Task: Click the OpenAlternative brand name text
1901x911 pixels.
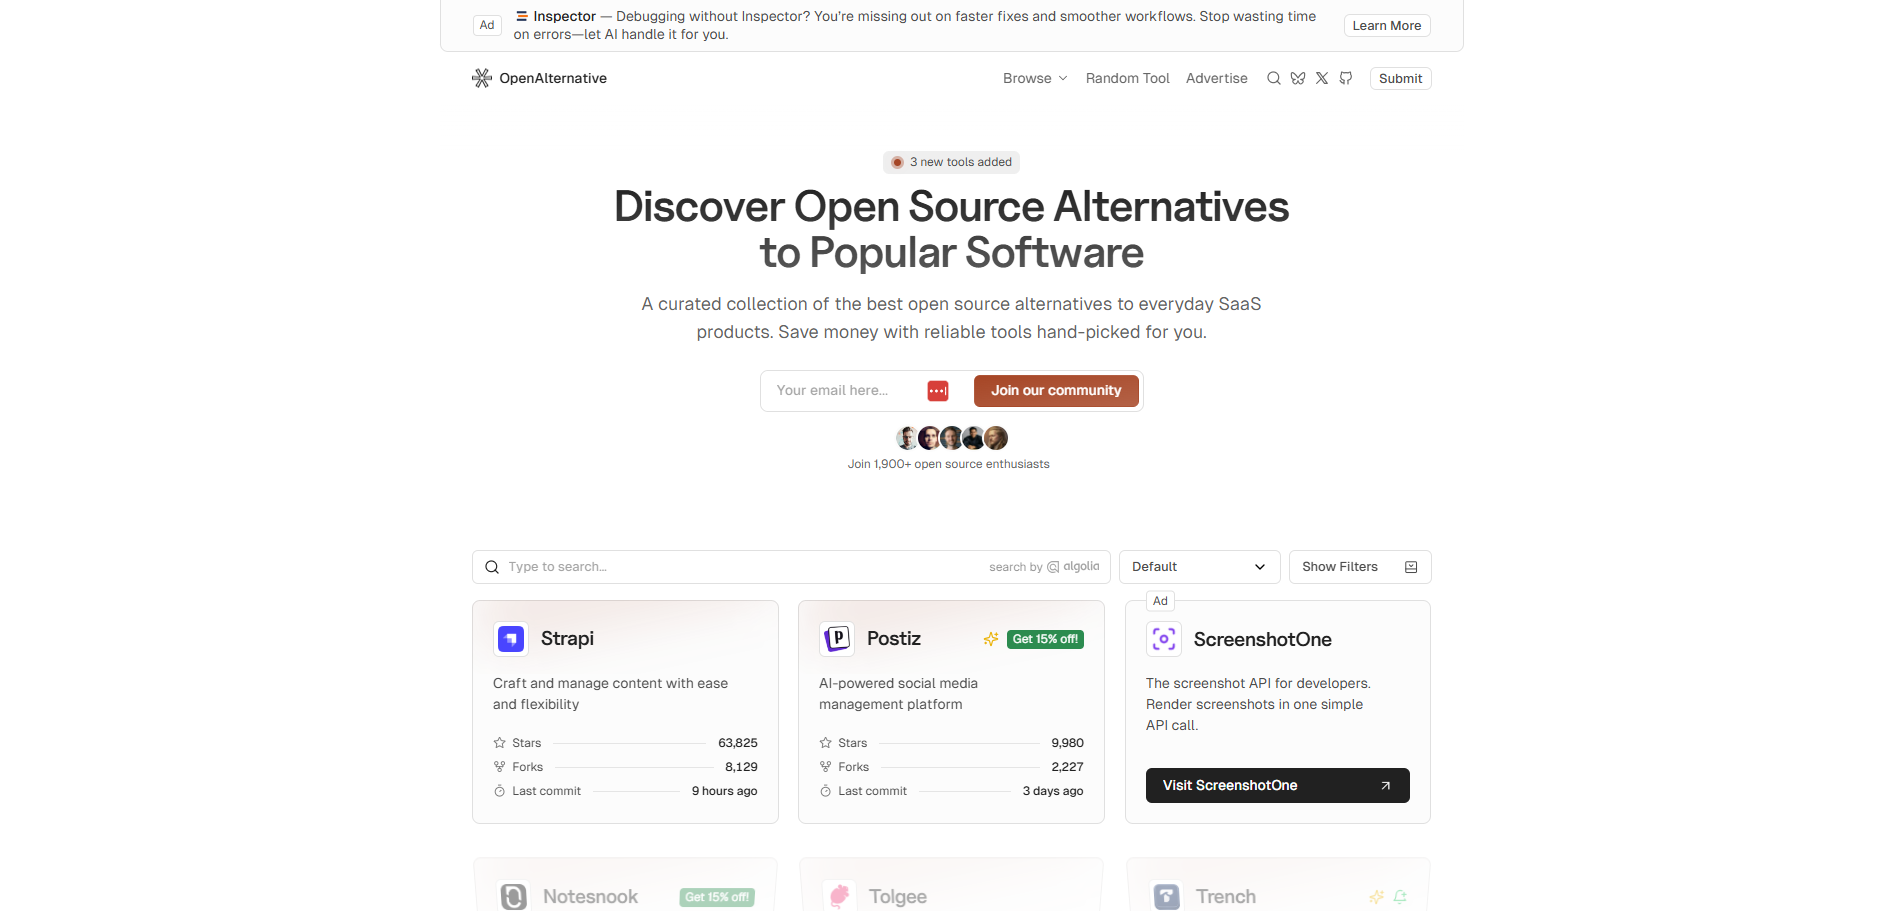Action: [x=553, y=78]
